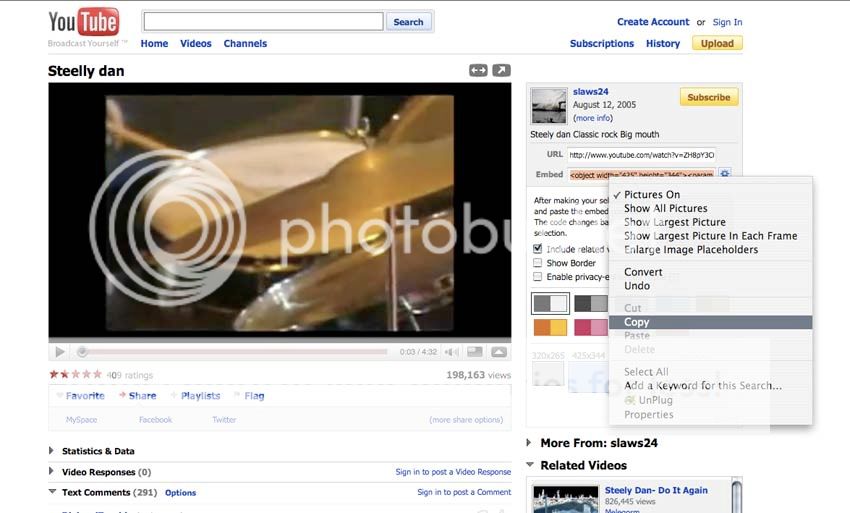Click more share options link
850x513 pixels.
(x=466, y=420)
